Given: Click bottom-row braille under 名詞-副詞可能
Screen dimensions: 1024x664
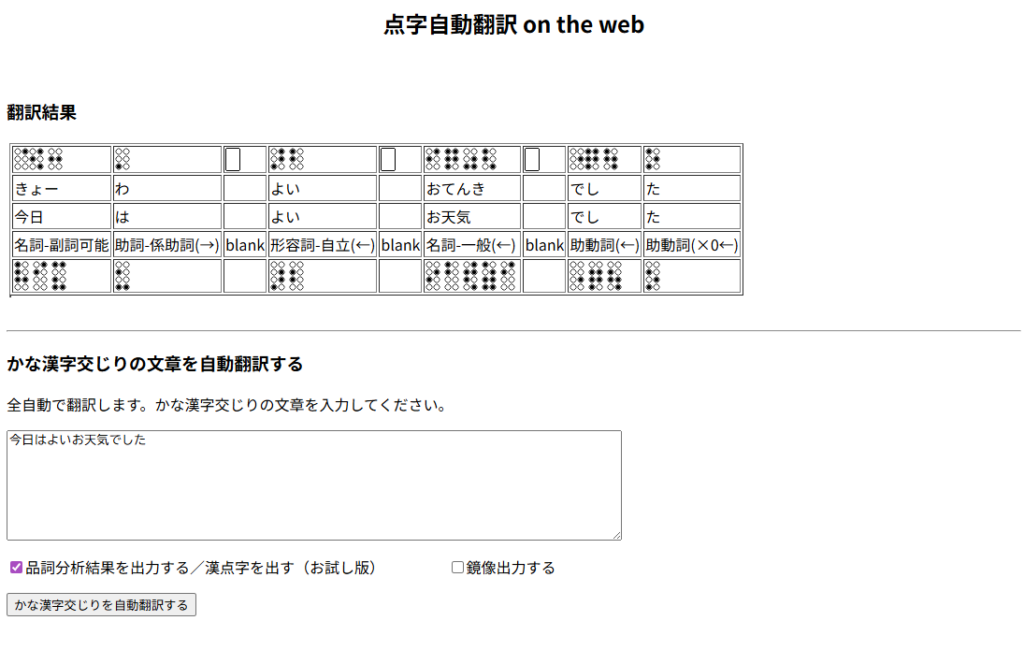Looking at the screenshot, I should tap(41, 276).
